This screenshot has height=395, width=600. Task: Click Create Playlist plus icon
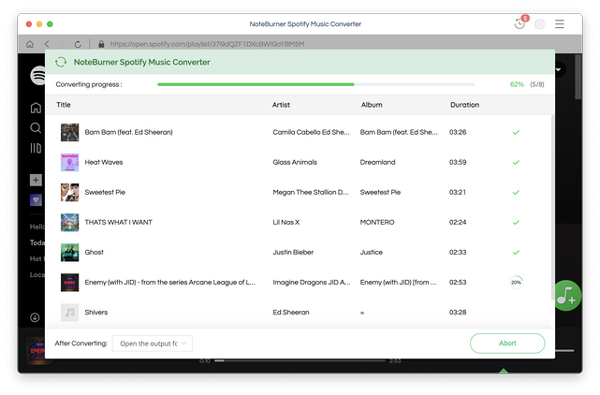[x=36, y=180]
